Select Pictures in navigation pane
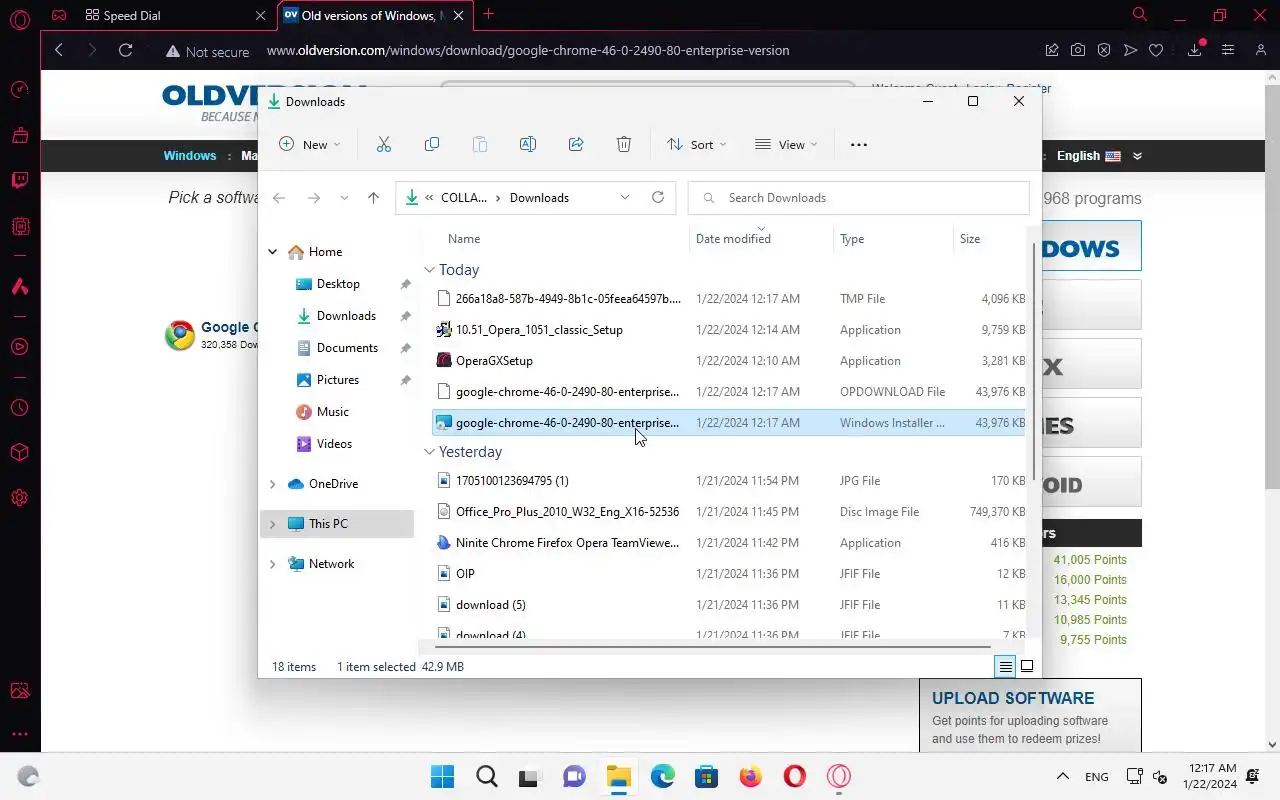1280x800 pixels. pyautogui.click(x=338, y=380)
